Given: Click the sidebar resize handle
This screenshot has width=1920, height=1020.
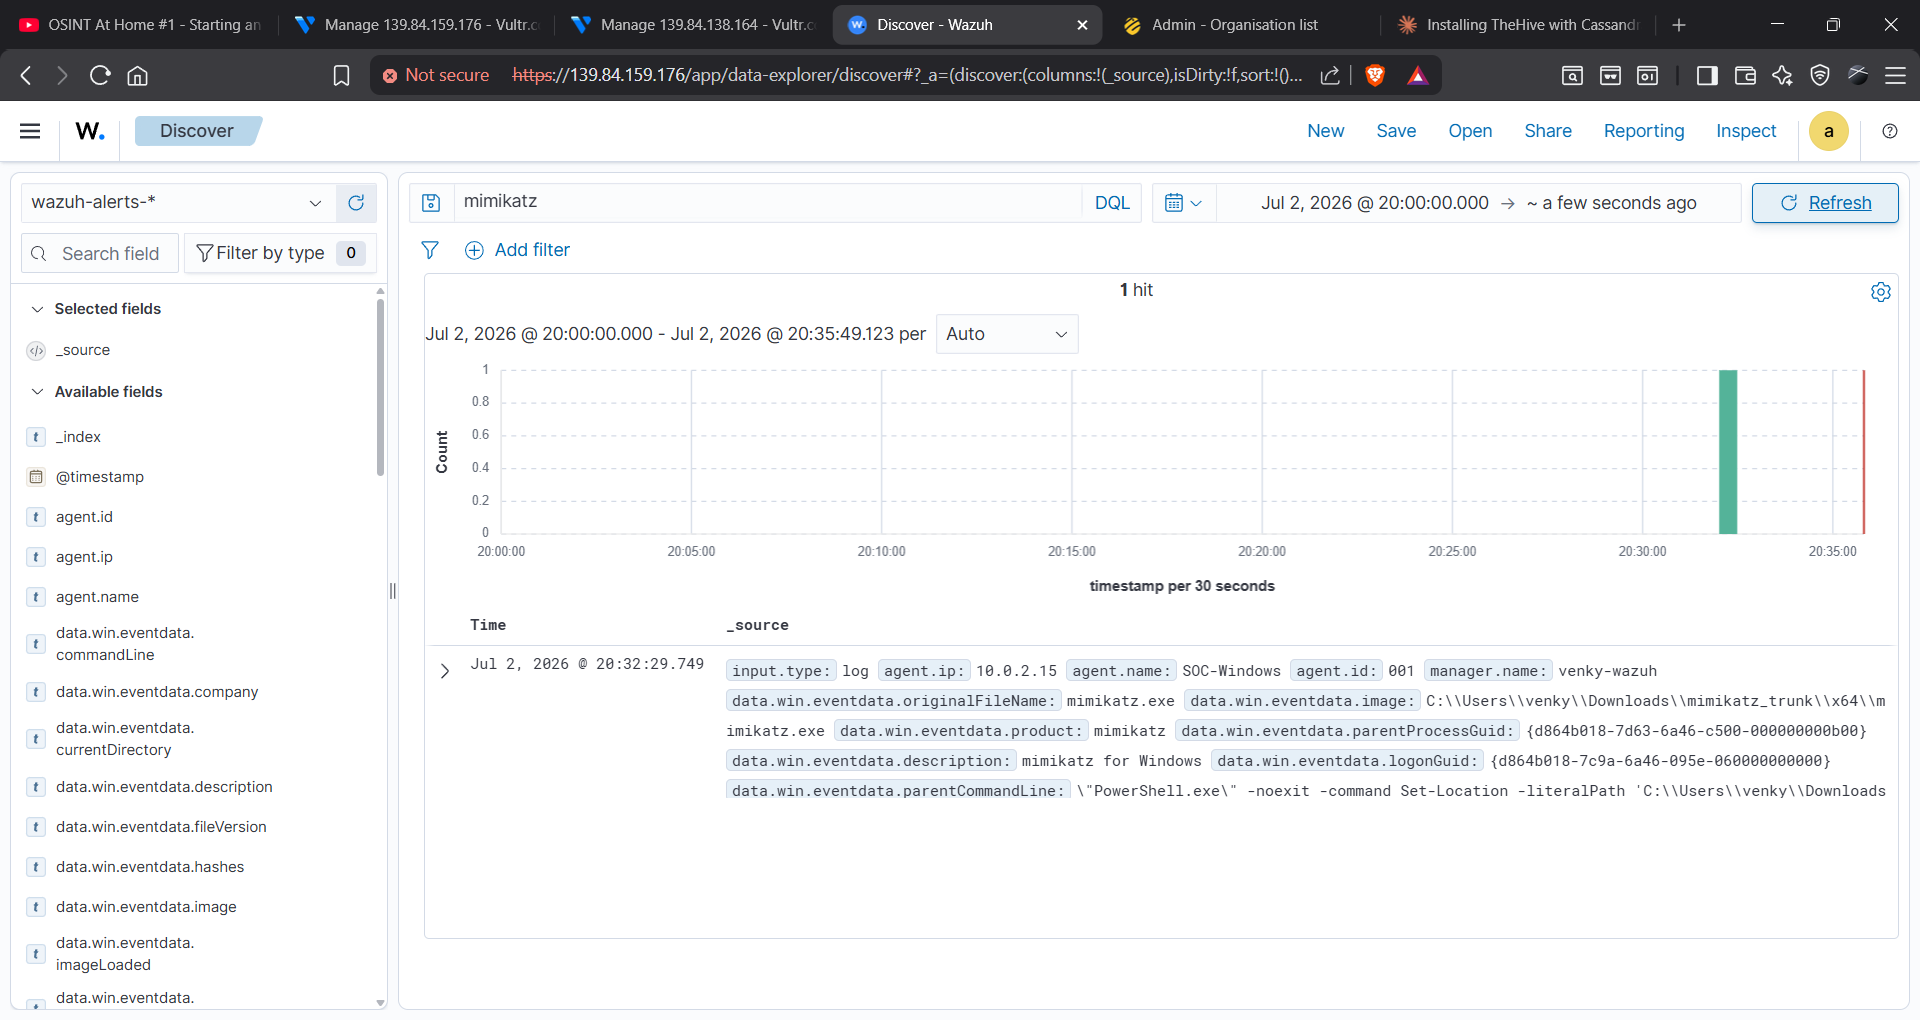Looking at the screenshot, I should point(393,591).
